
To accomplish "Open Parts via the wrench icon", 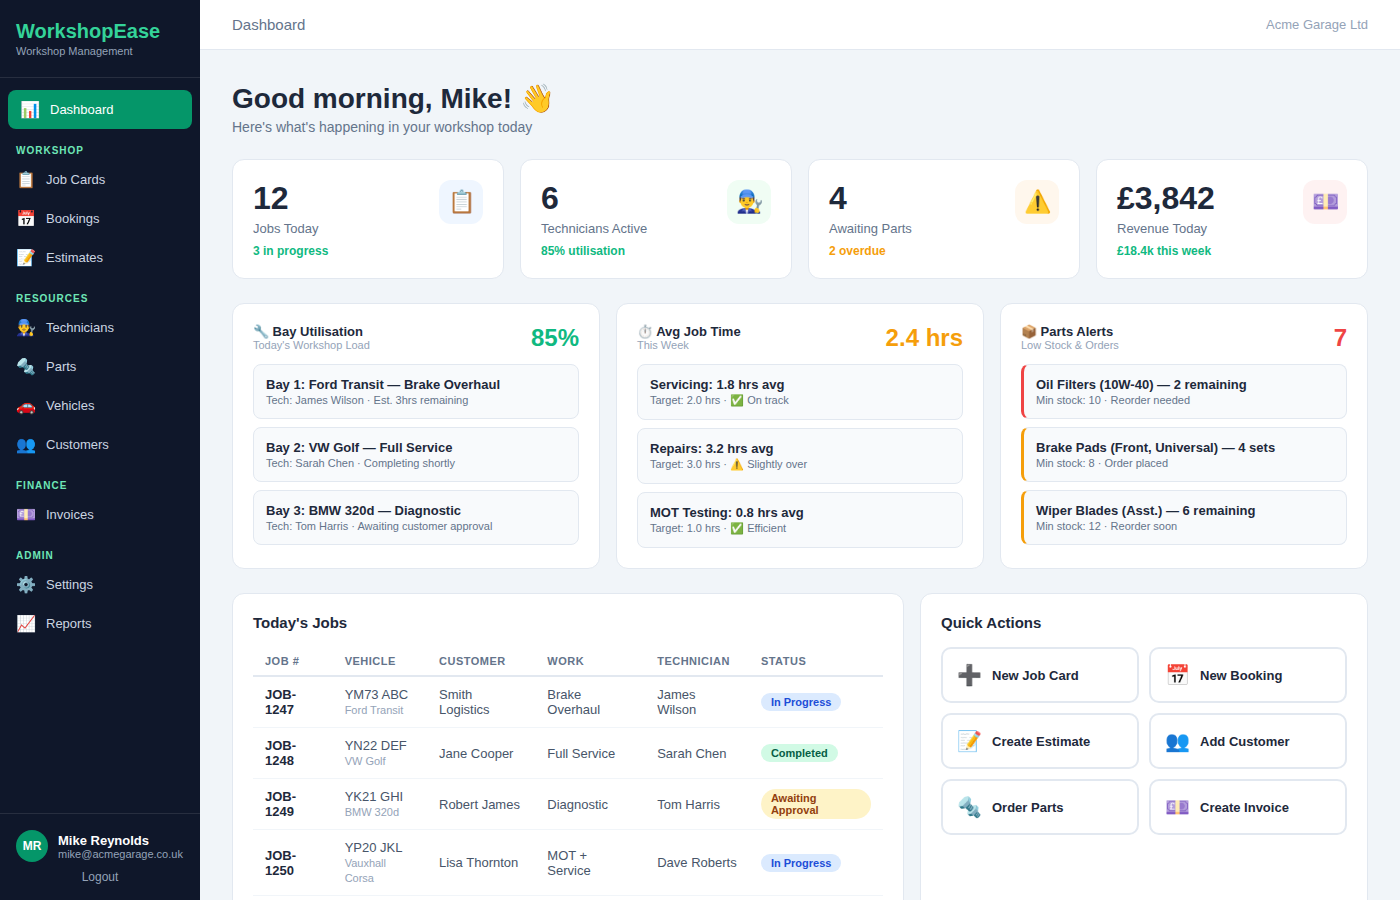I will pyautogui.click(x=27, y=366).
